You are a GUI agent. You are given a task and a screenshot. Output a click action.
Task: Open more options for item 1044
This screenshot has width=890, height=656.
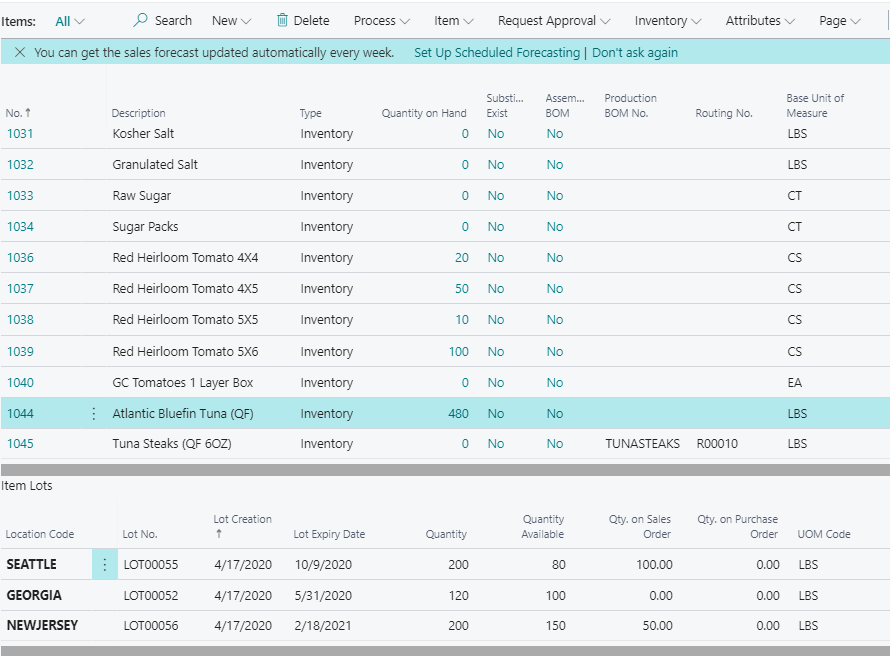tap(93, 413)
